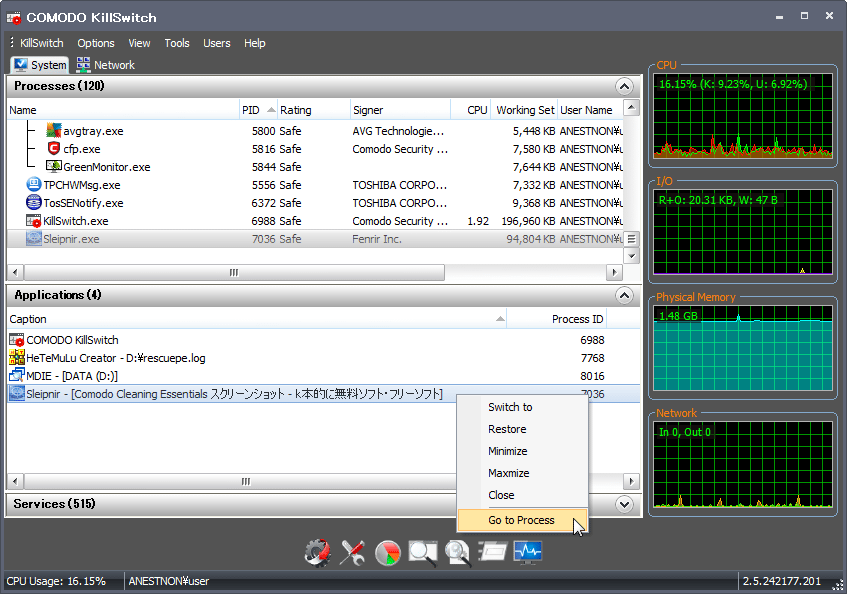Viewport: 847px width, 594px height.
Task: Select Restore in the context menu
Action: coord(522,429)
